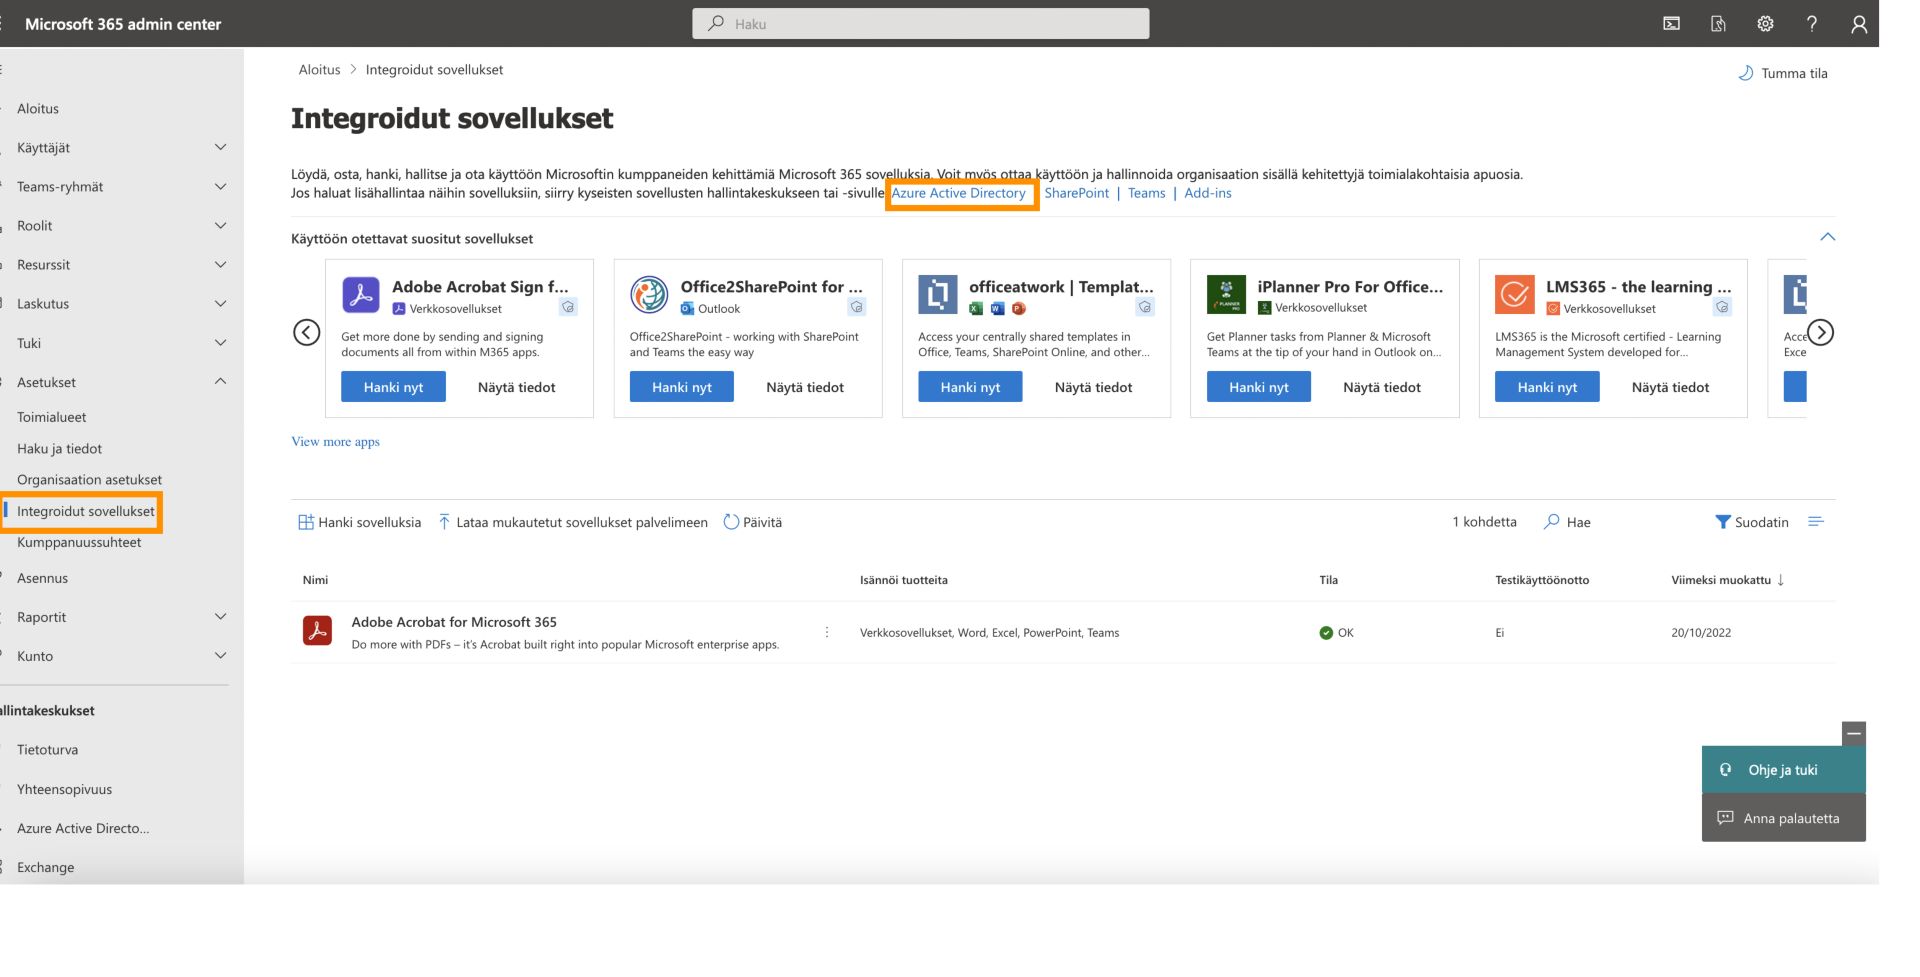
Task: Toggle Tumma tila dark mode
Action: (1783, 73)
